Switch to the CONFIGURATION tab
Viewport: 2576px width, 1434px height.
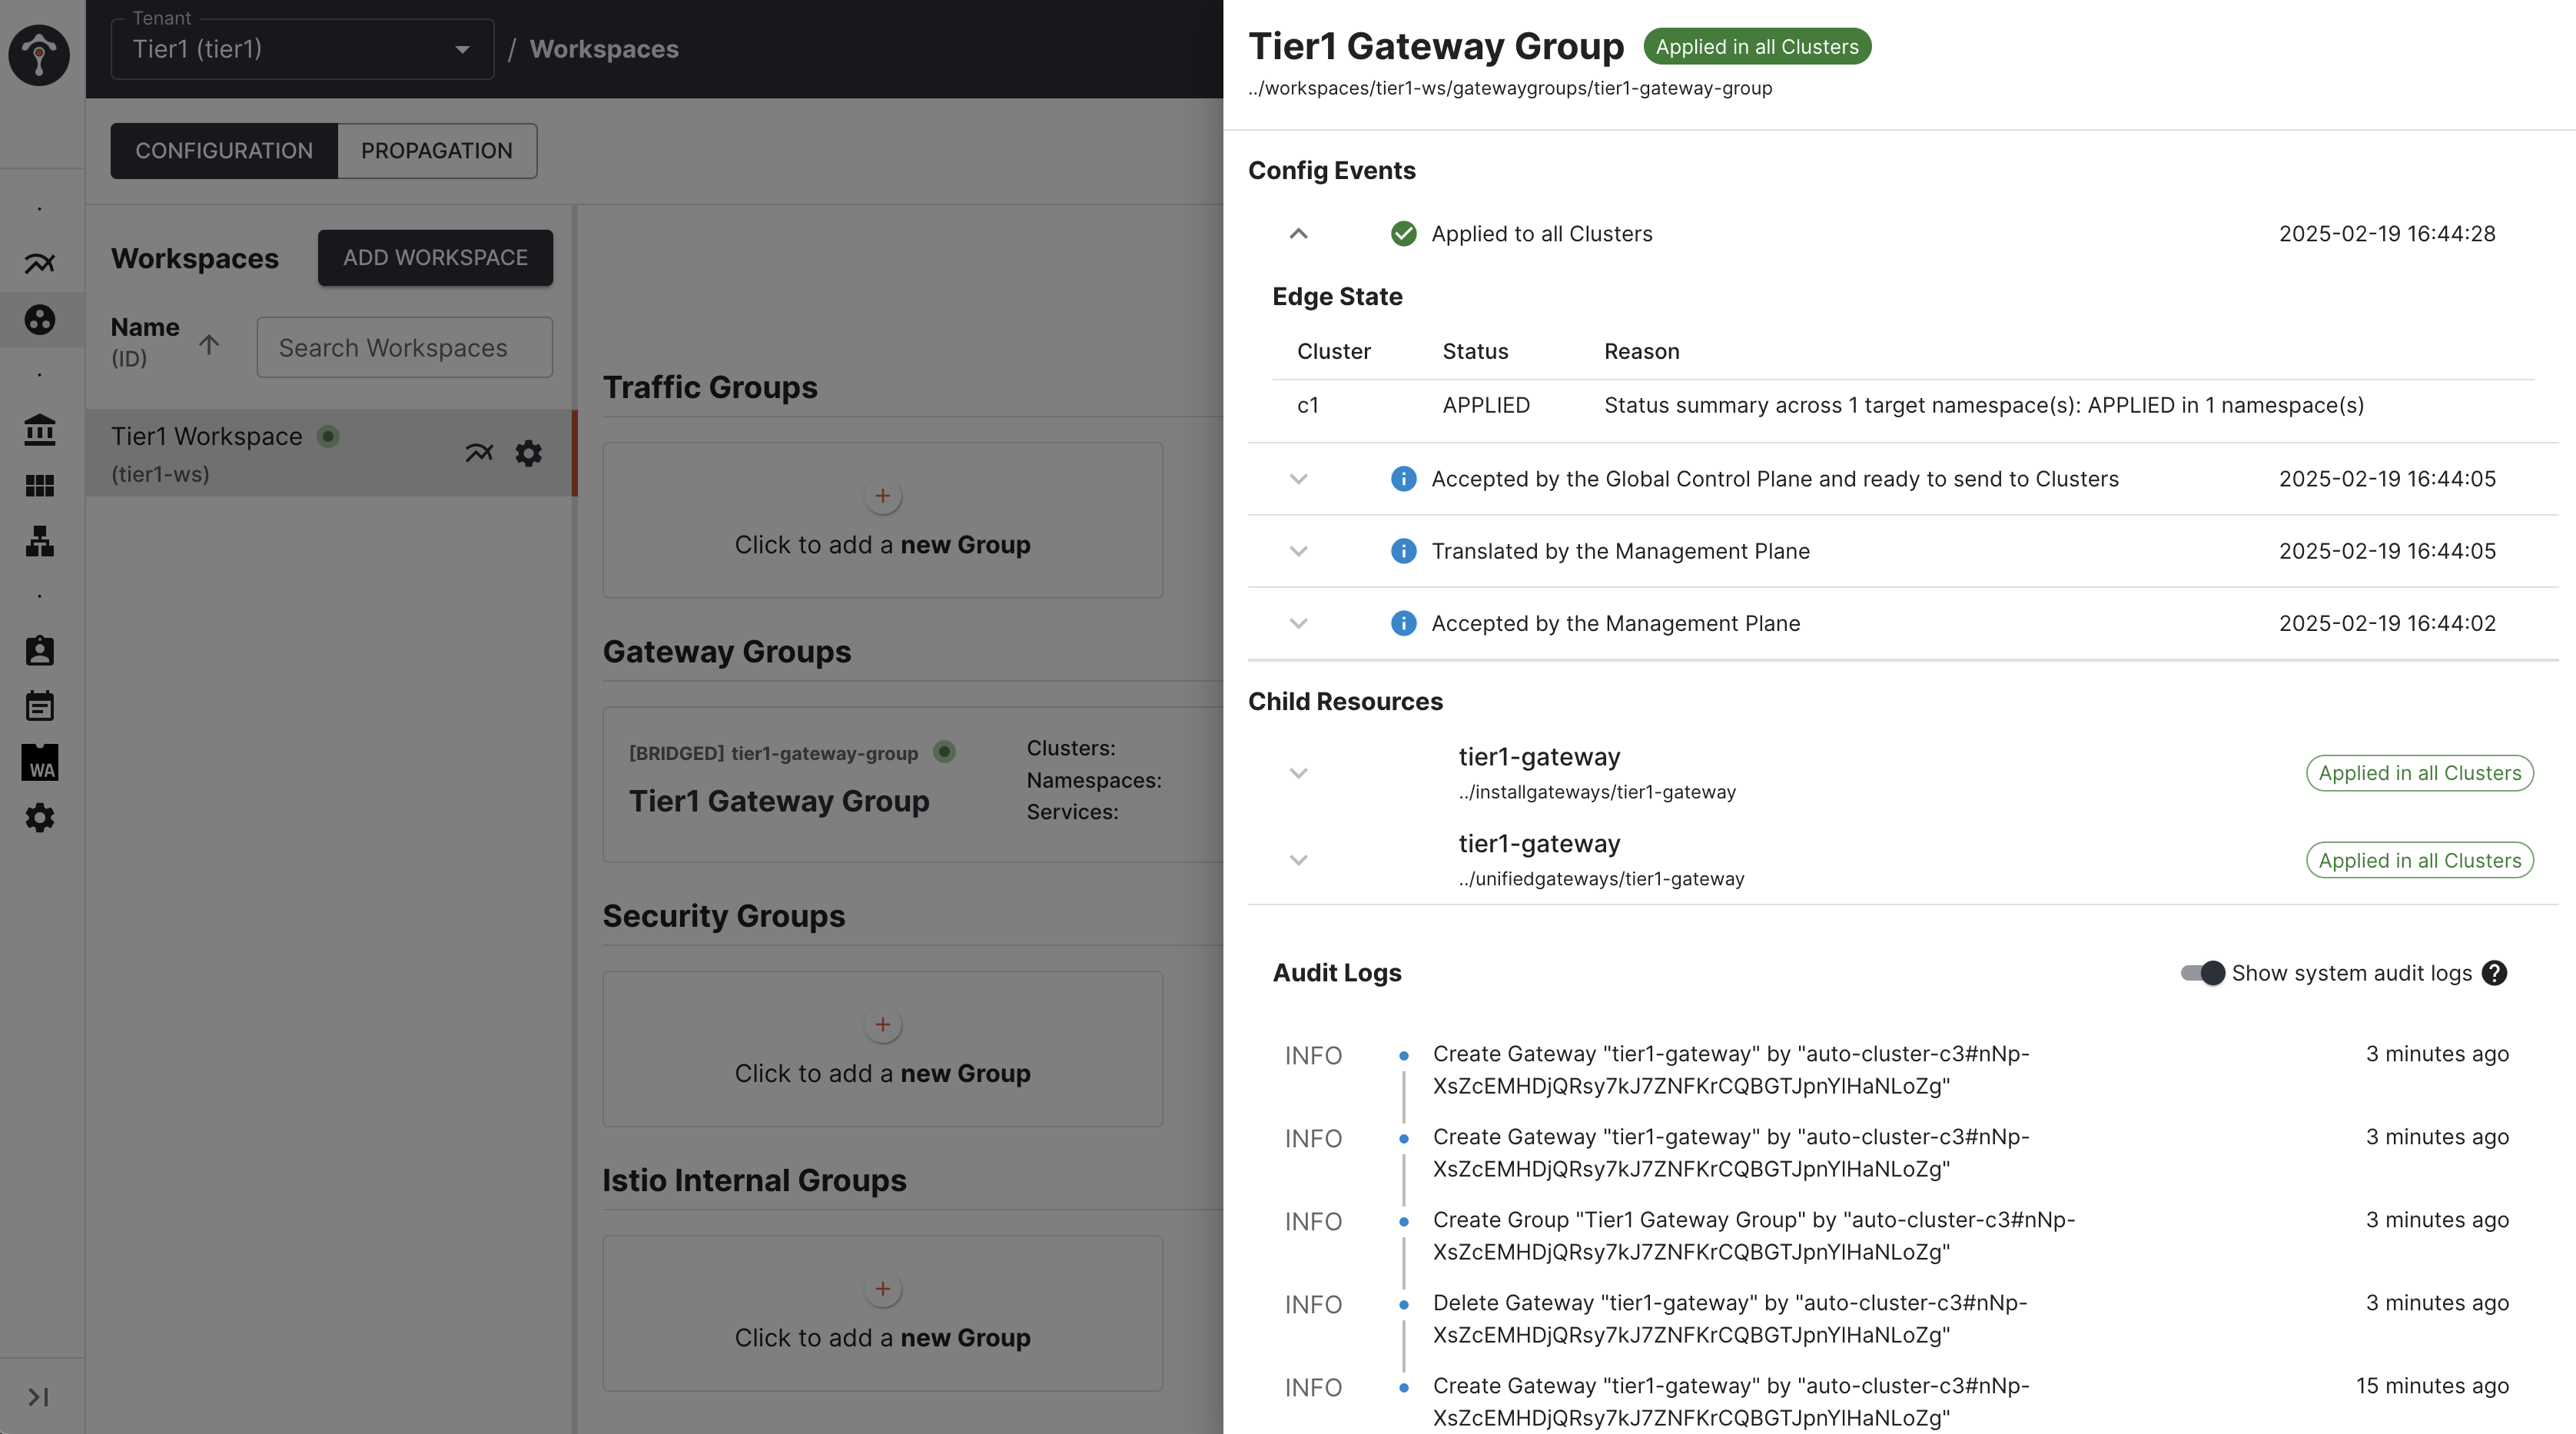point(224,150)
